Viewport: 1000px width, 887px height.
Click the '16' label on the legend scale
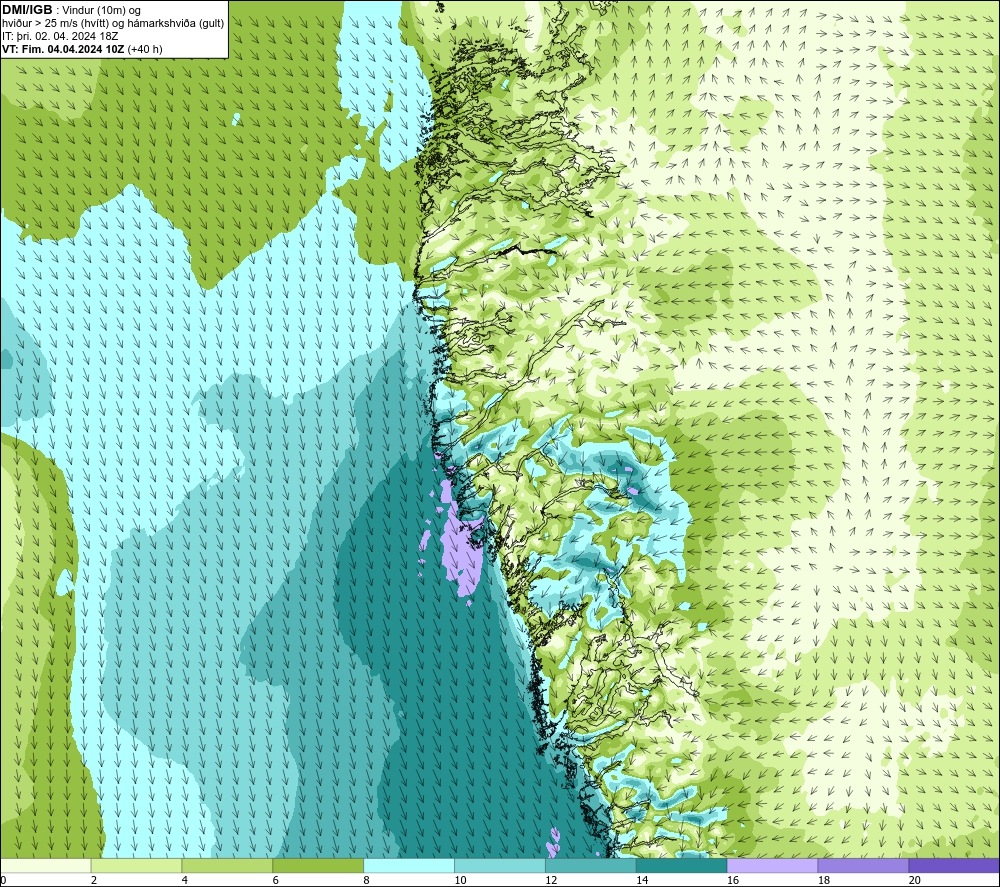tap(733, 880)
